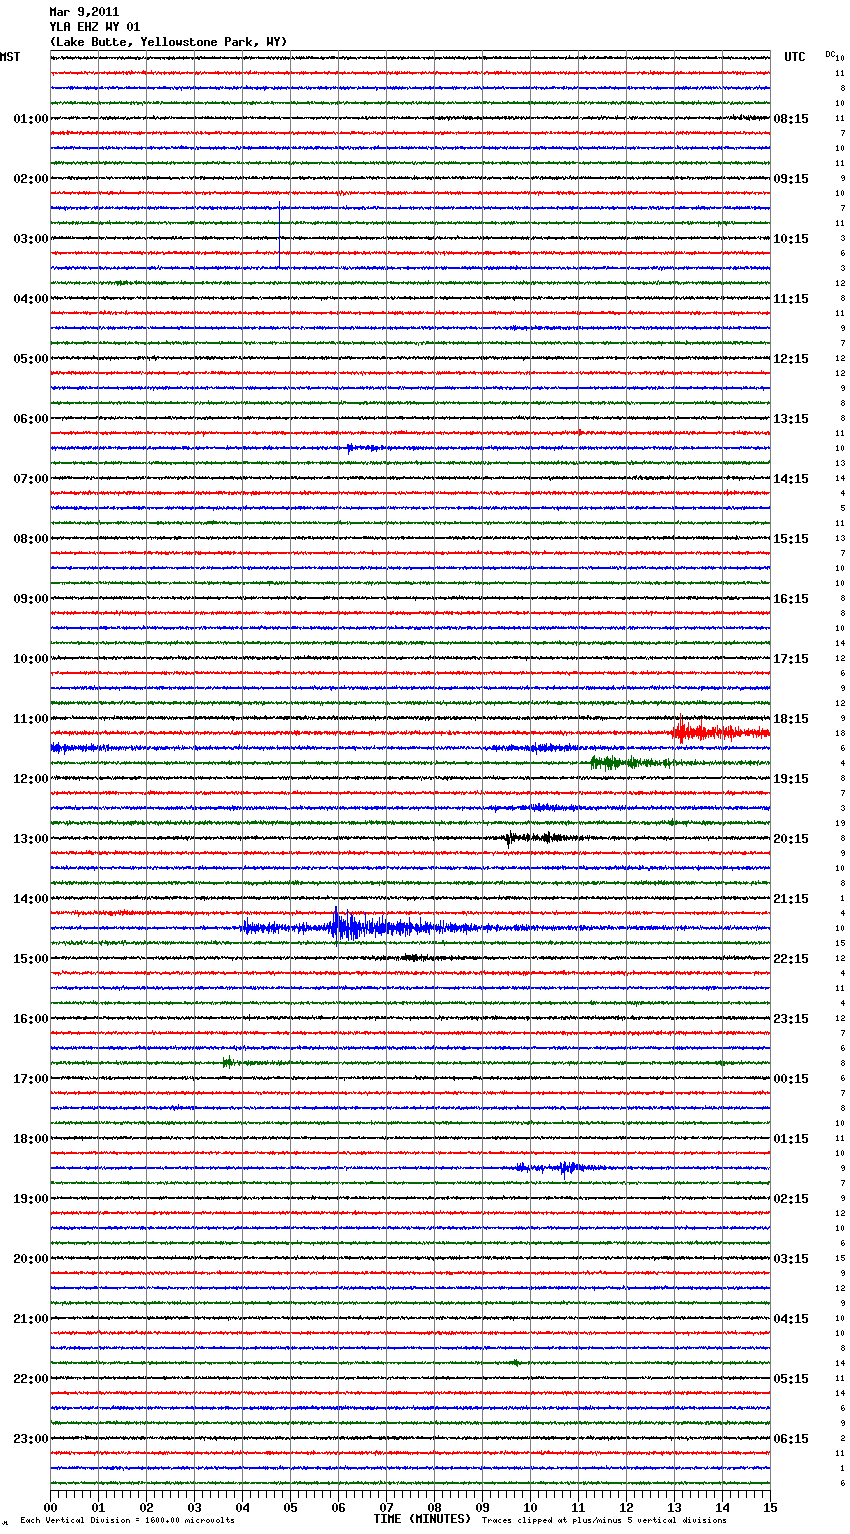The height and width of the screenshot is (1534, 850).
Task: Click the TIME (MINUTES) axis title
Action: [422, 1519]
